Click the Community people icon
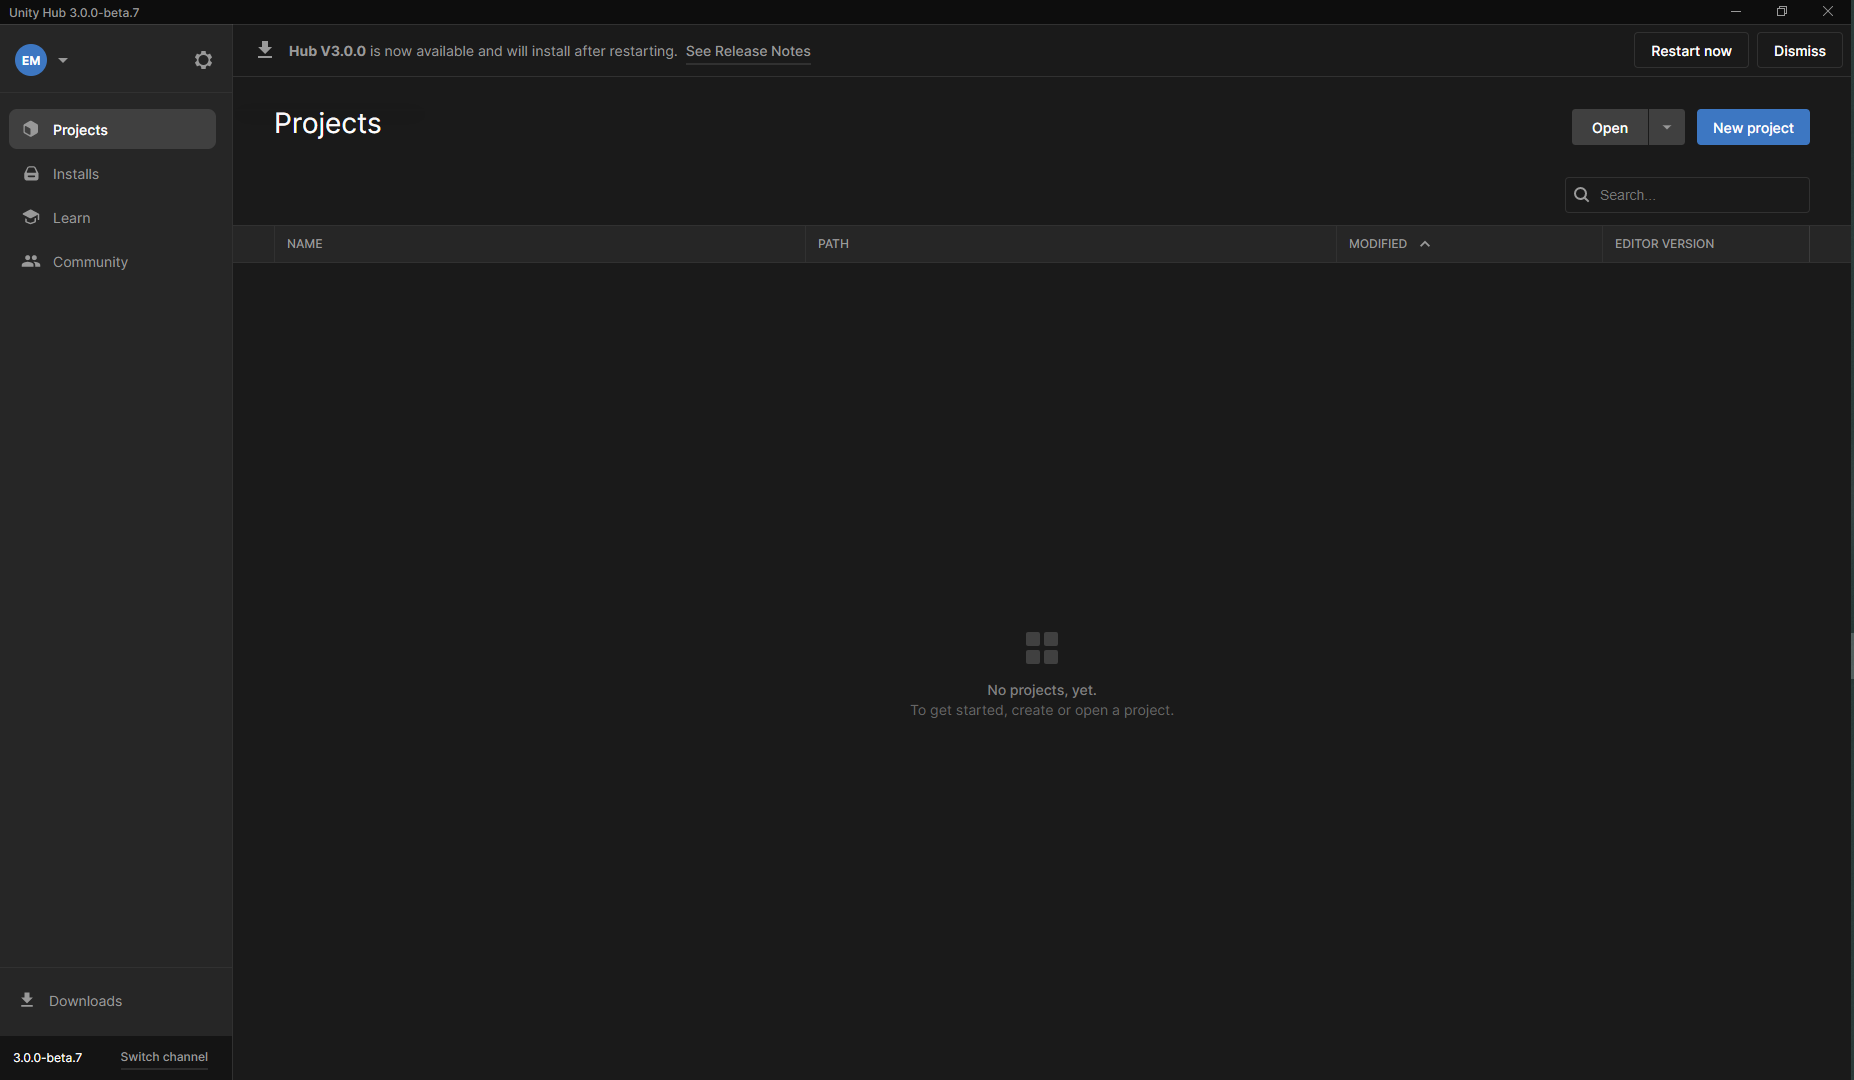 pyautogui.click(x=31, y=261)
